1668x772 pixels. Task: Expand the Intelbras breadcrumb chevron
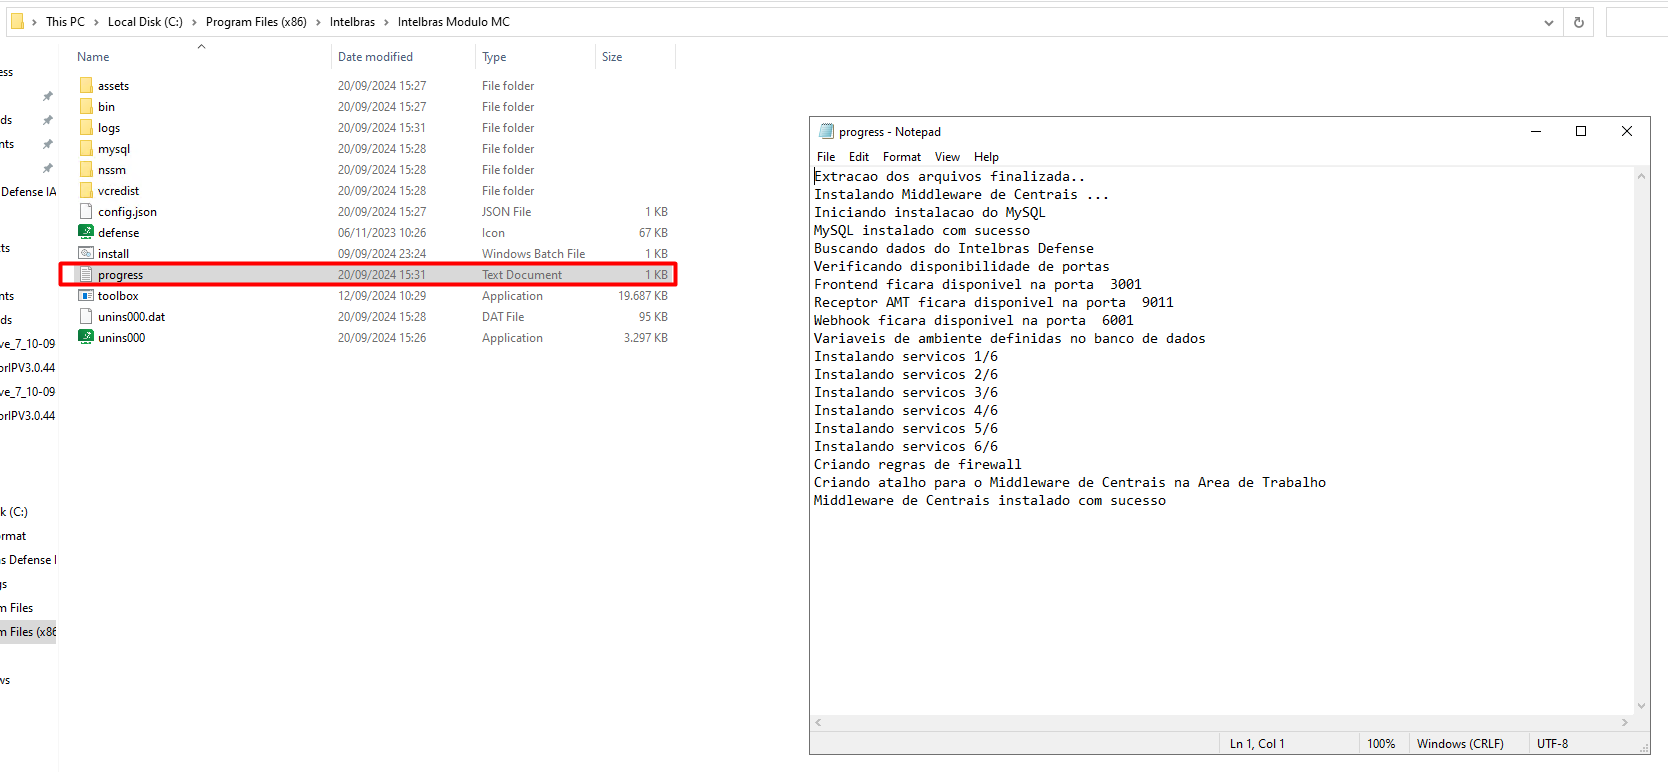pyautogui.click(x=386, y=22)
